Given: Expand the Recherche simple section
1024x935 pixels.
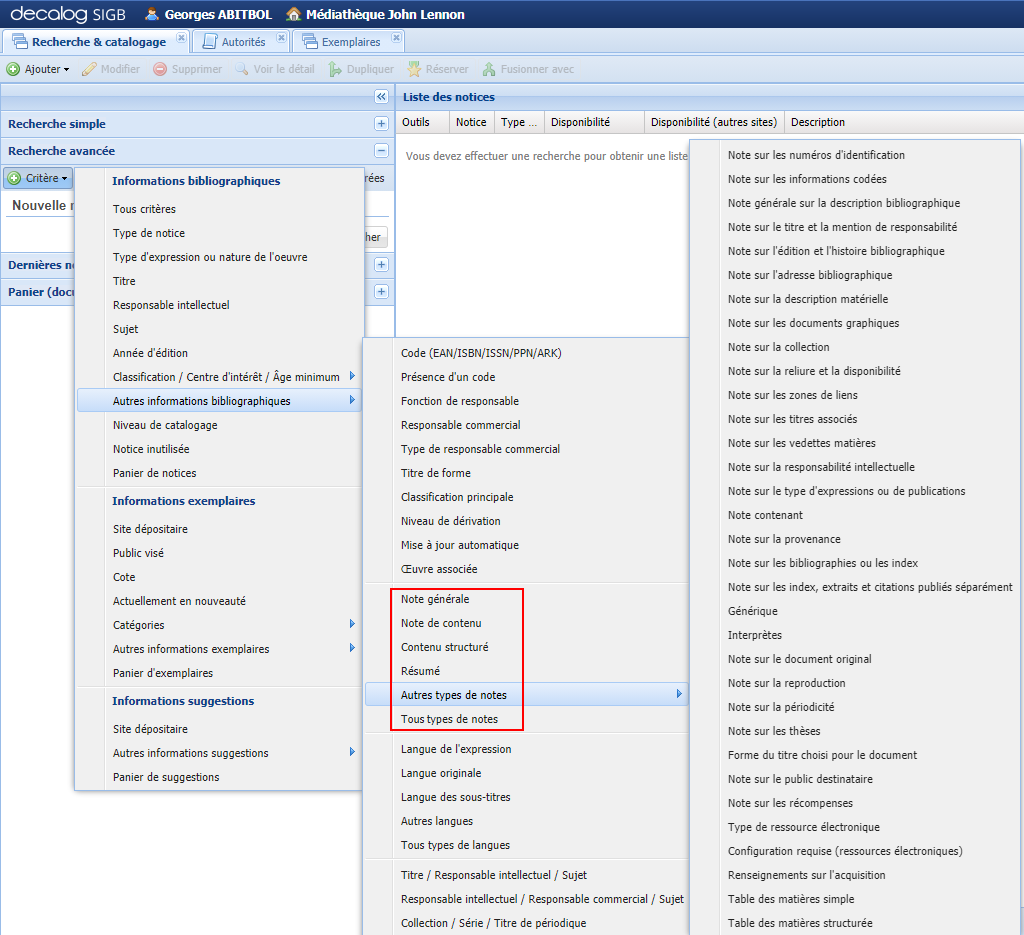Looking at the screenshot, I should coord(381,124).
